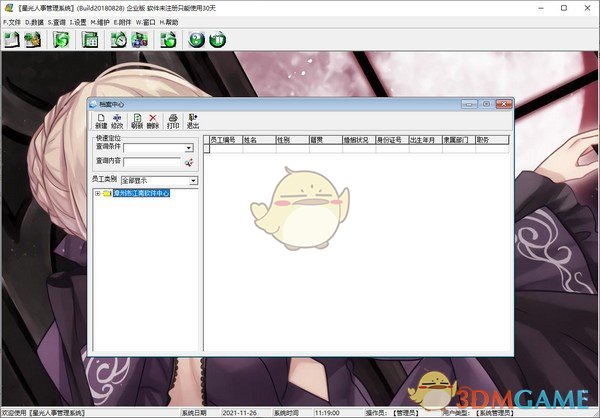Click the 职务 column header

click(492, 140)
